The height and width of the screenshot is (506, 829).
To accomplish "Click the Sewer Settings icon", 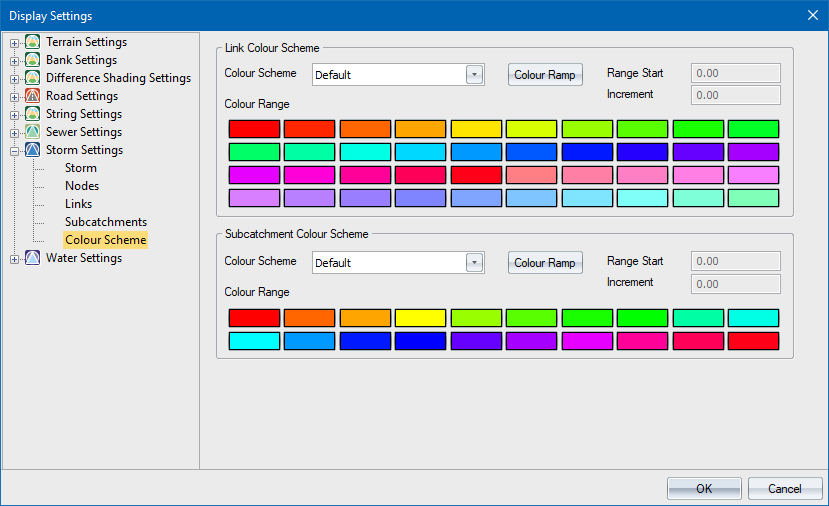I will click(33, 132).
